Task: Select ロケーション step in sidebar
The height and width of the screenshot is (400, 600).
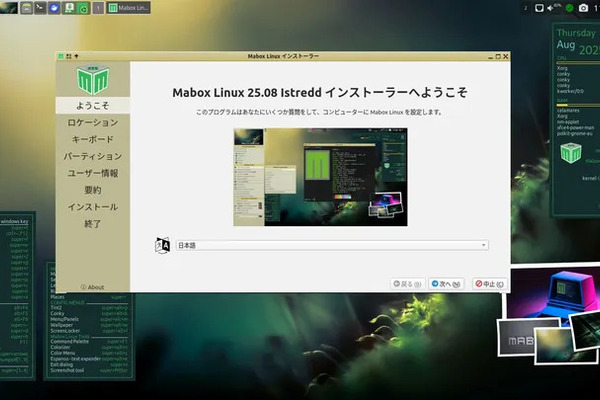Action: coord(92,122)
